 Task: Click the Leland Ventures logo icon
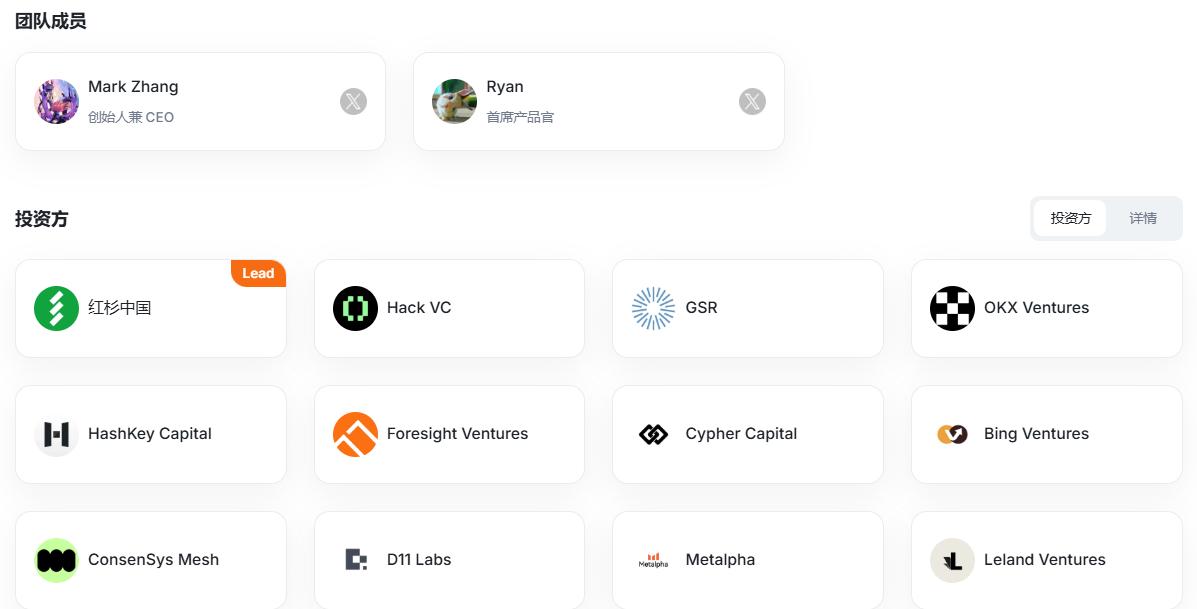coord(952,560)
